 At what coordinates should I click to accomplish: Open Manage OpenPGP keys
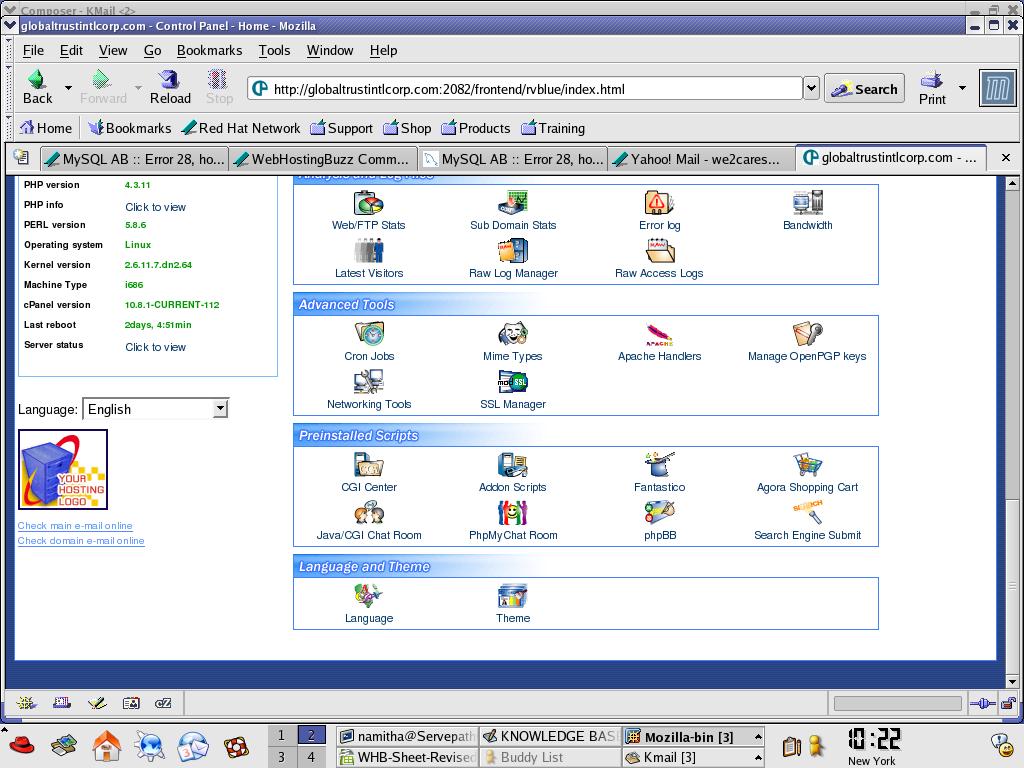(x=807, y=335)
